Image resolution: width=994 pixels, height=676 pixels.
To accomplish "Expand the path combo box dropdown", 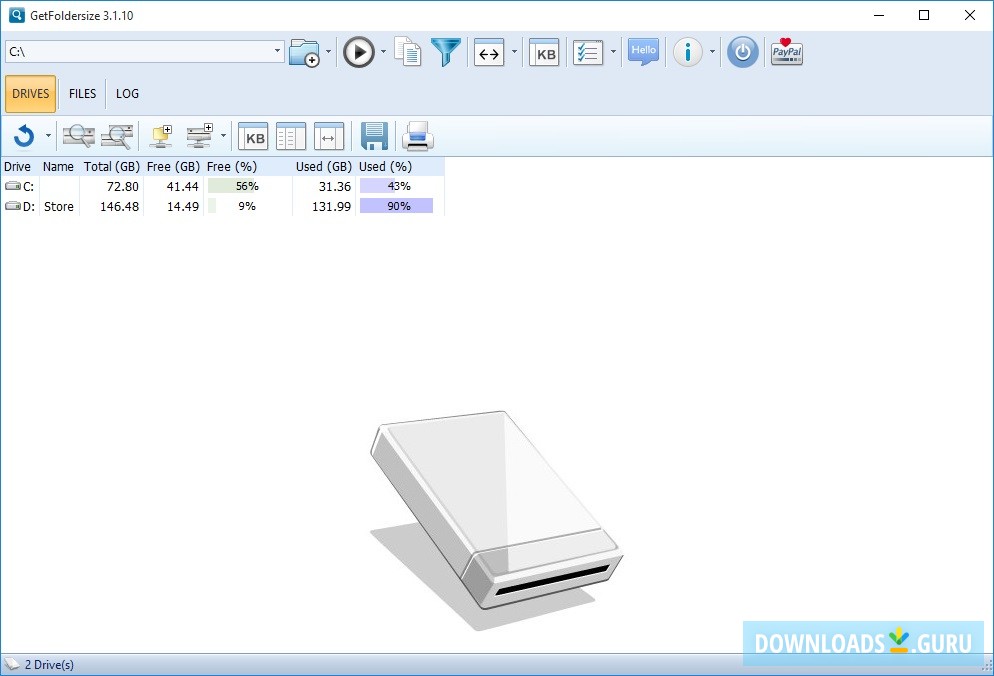I will tap(278, 52).
